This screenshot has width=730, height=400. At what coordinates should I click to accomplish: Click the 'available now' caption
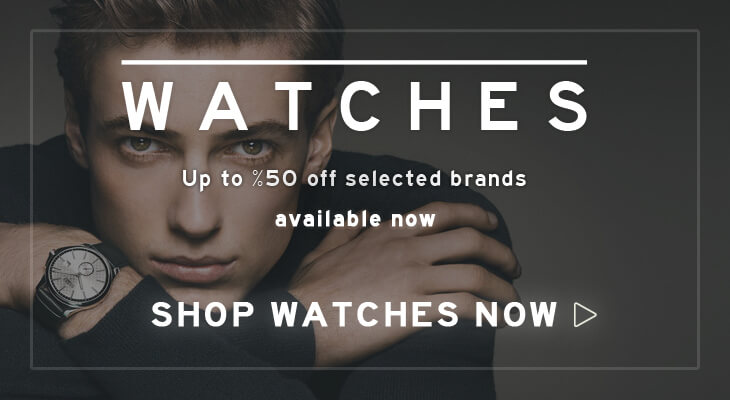(355, 219)
